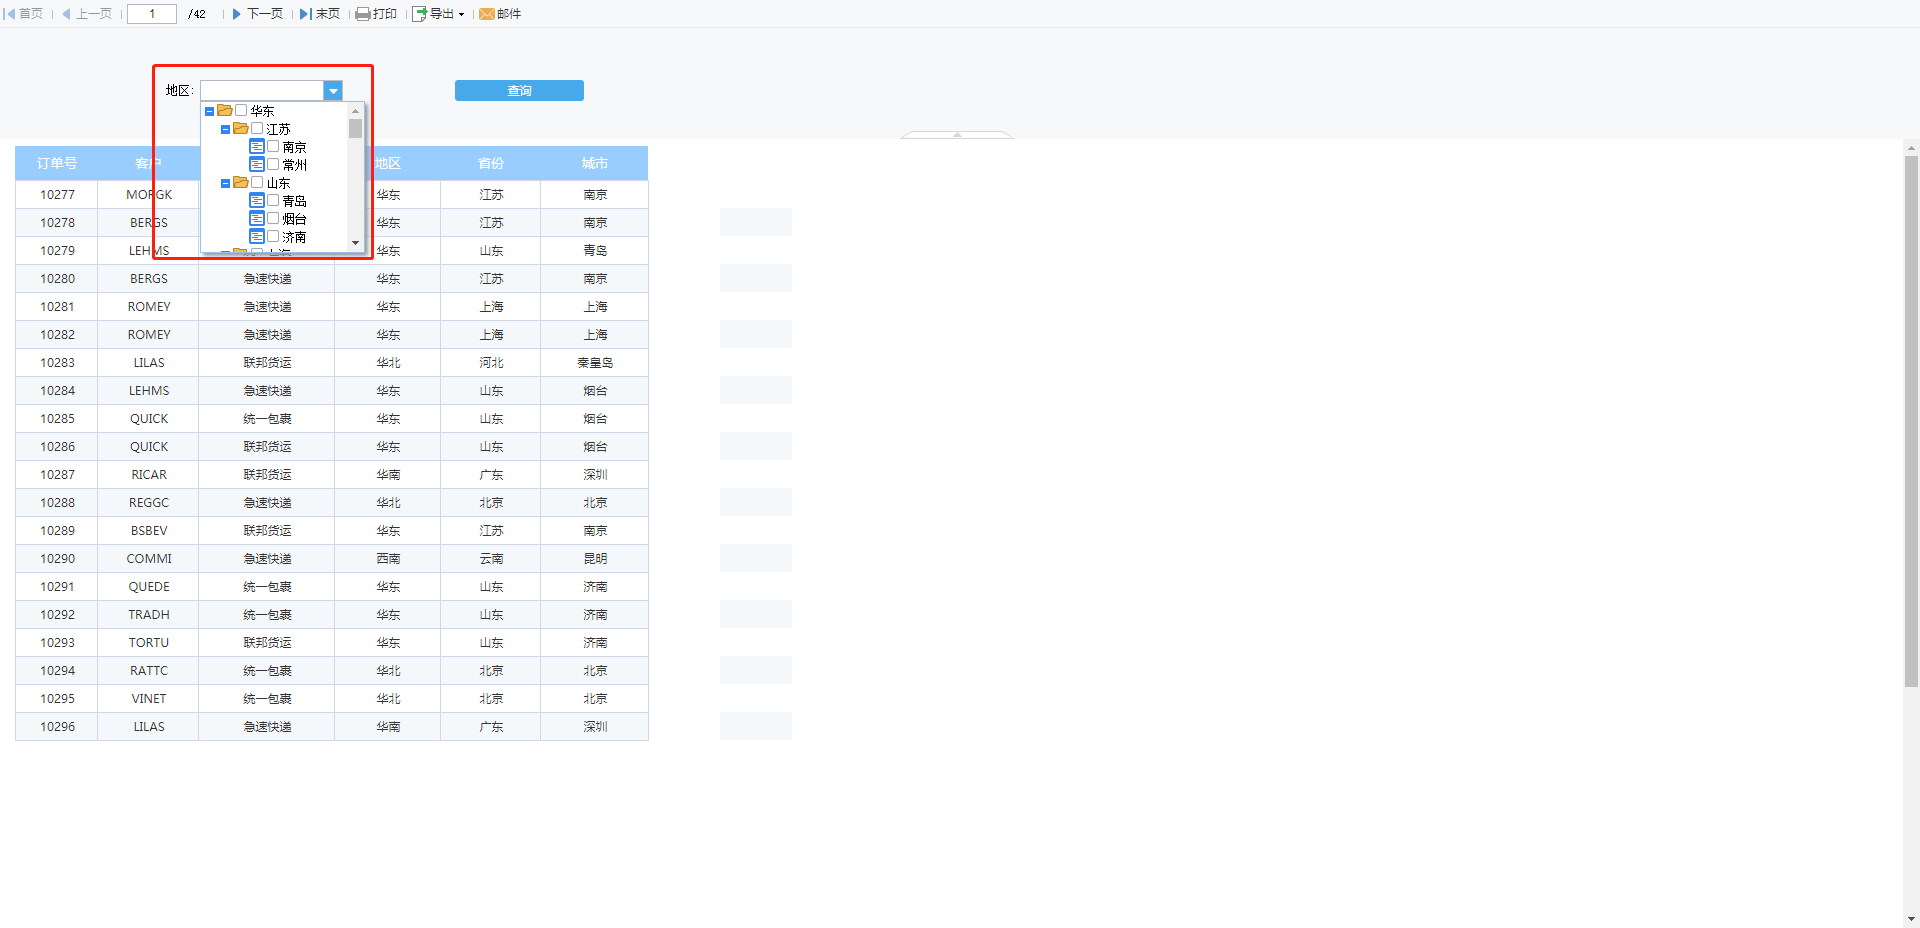Click the 秦皇岛 city cell

tap(595, 363)
